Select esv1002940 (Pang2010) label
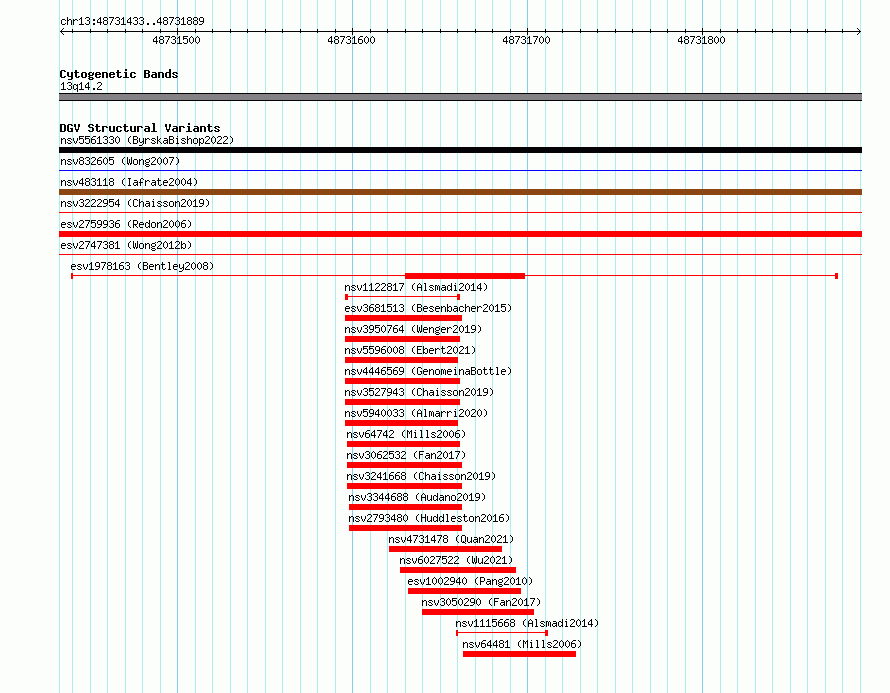This screenshot has height=693, width=890. (x=470, y=581)
